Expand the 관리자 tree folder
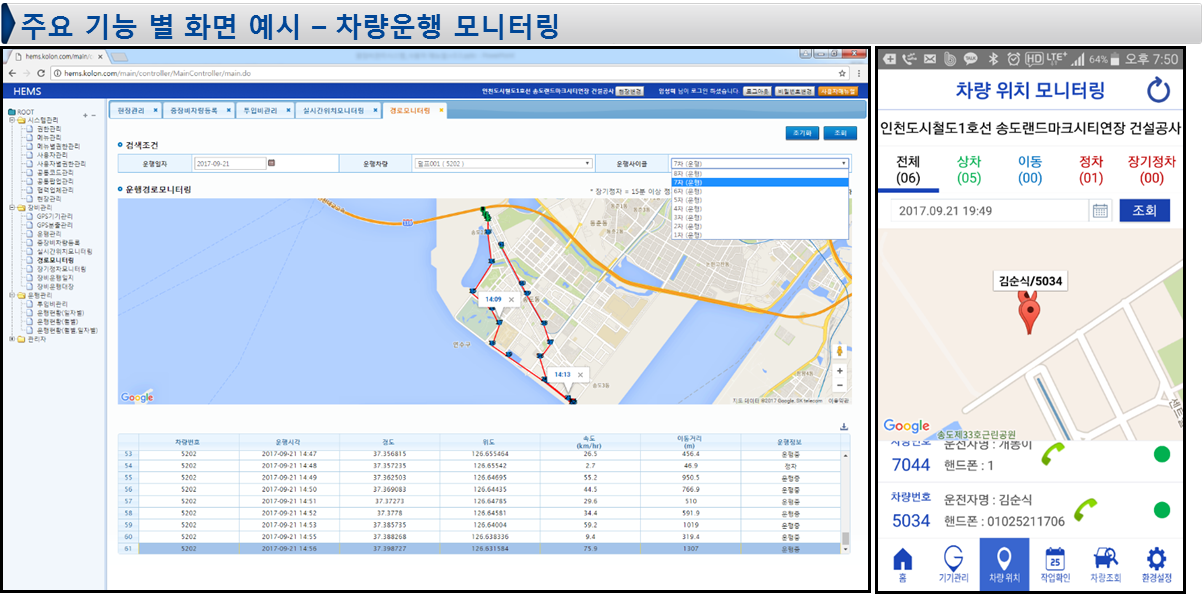This screenshot has height=594, width=1202. tap(10, 339)
